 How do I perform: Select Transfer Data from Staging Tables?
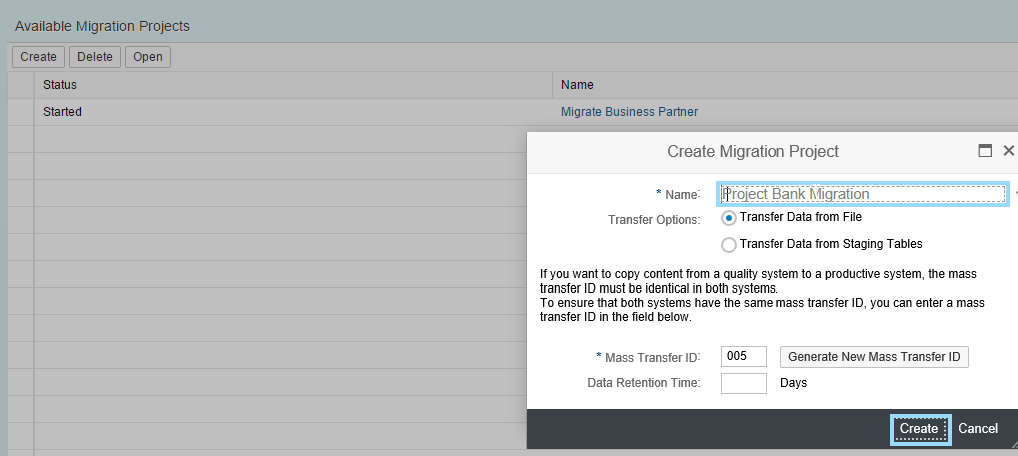pos(729,244)
